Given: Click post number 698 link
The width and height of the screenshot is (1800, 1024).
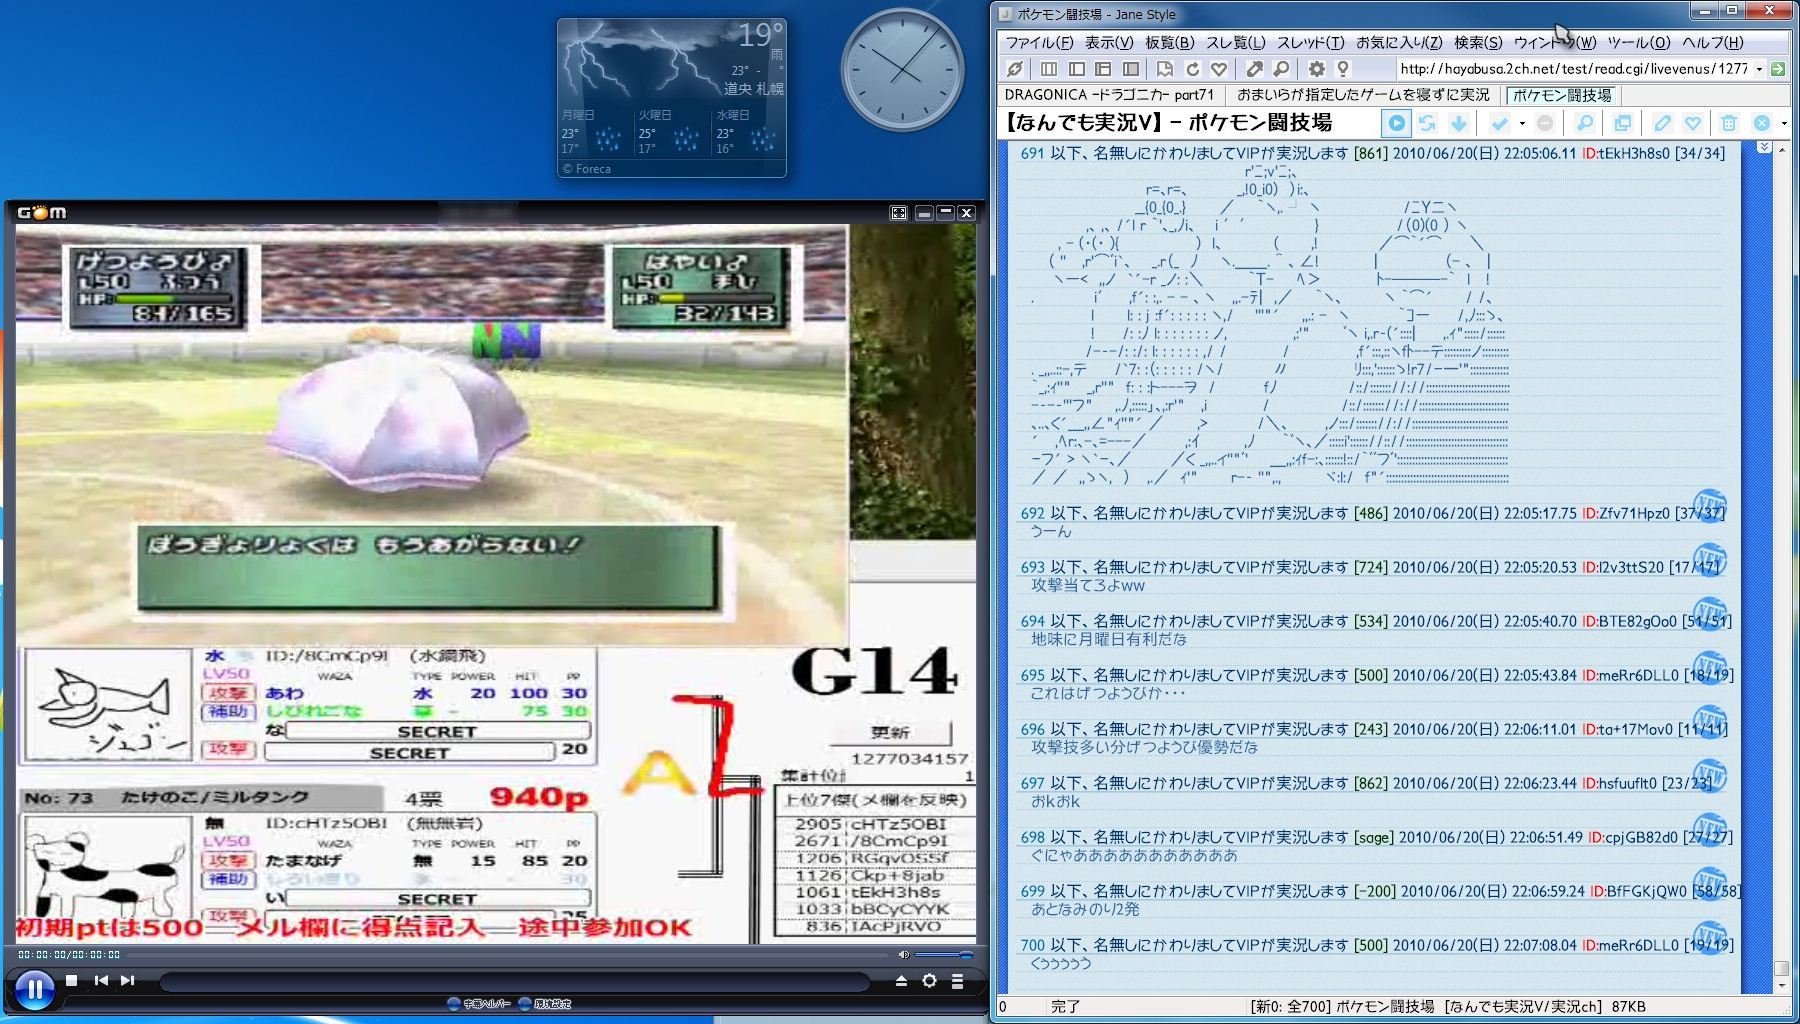Looking at the screenshot, I should pyautogui.click(x=1032, y=837).
